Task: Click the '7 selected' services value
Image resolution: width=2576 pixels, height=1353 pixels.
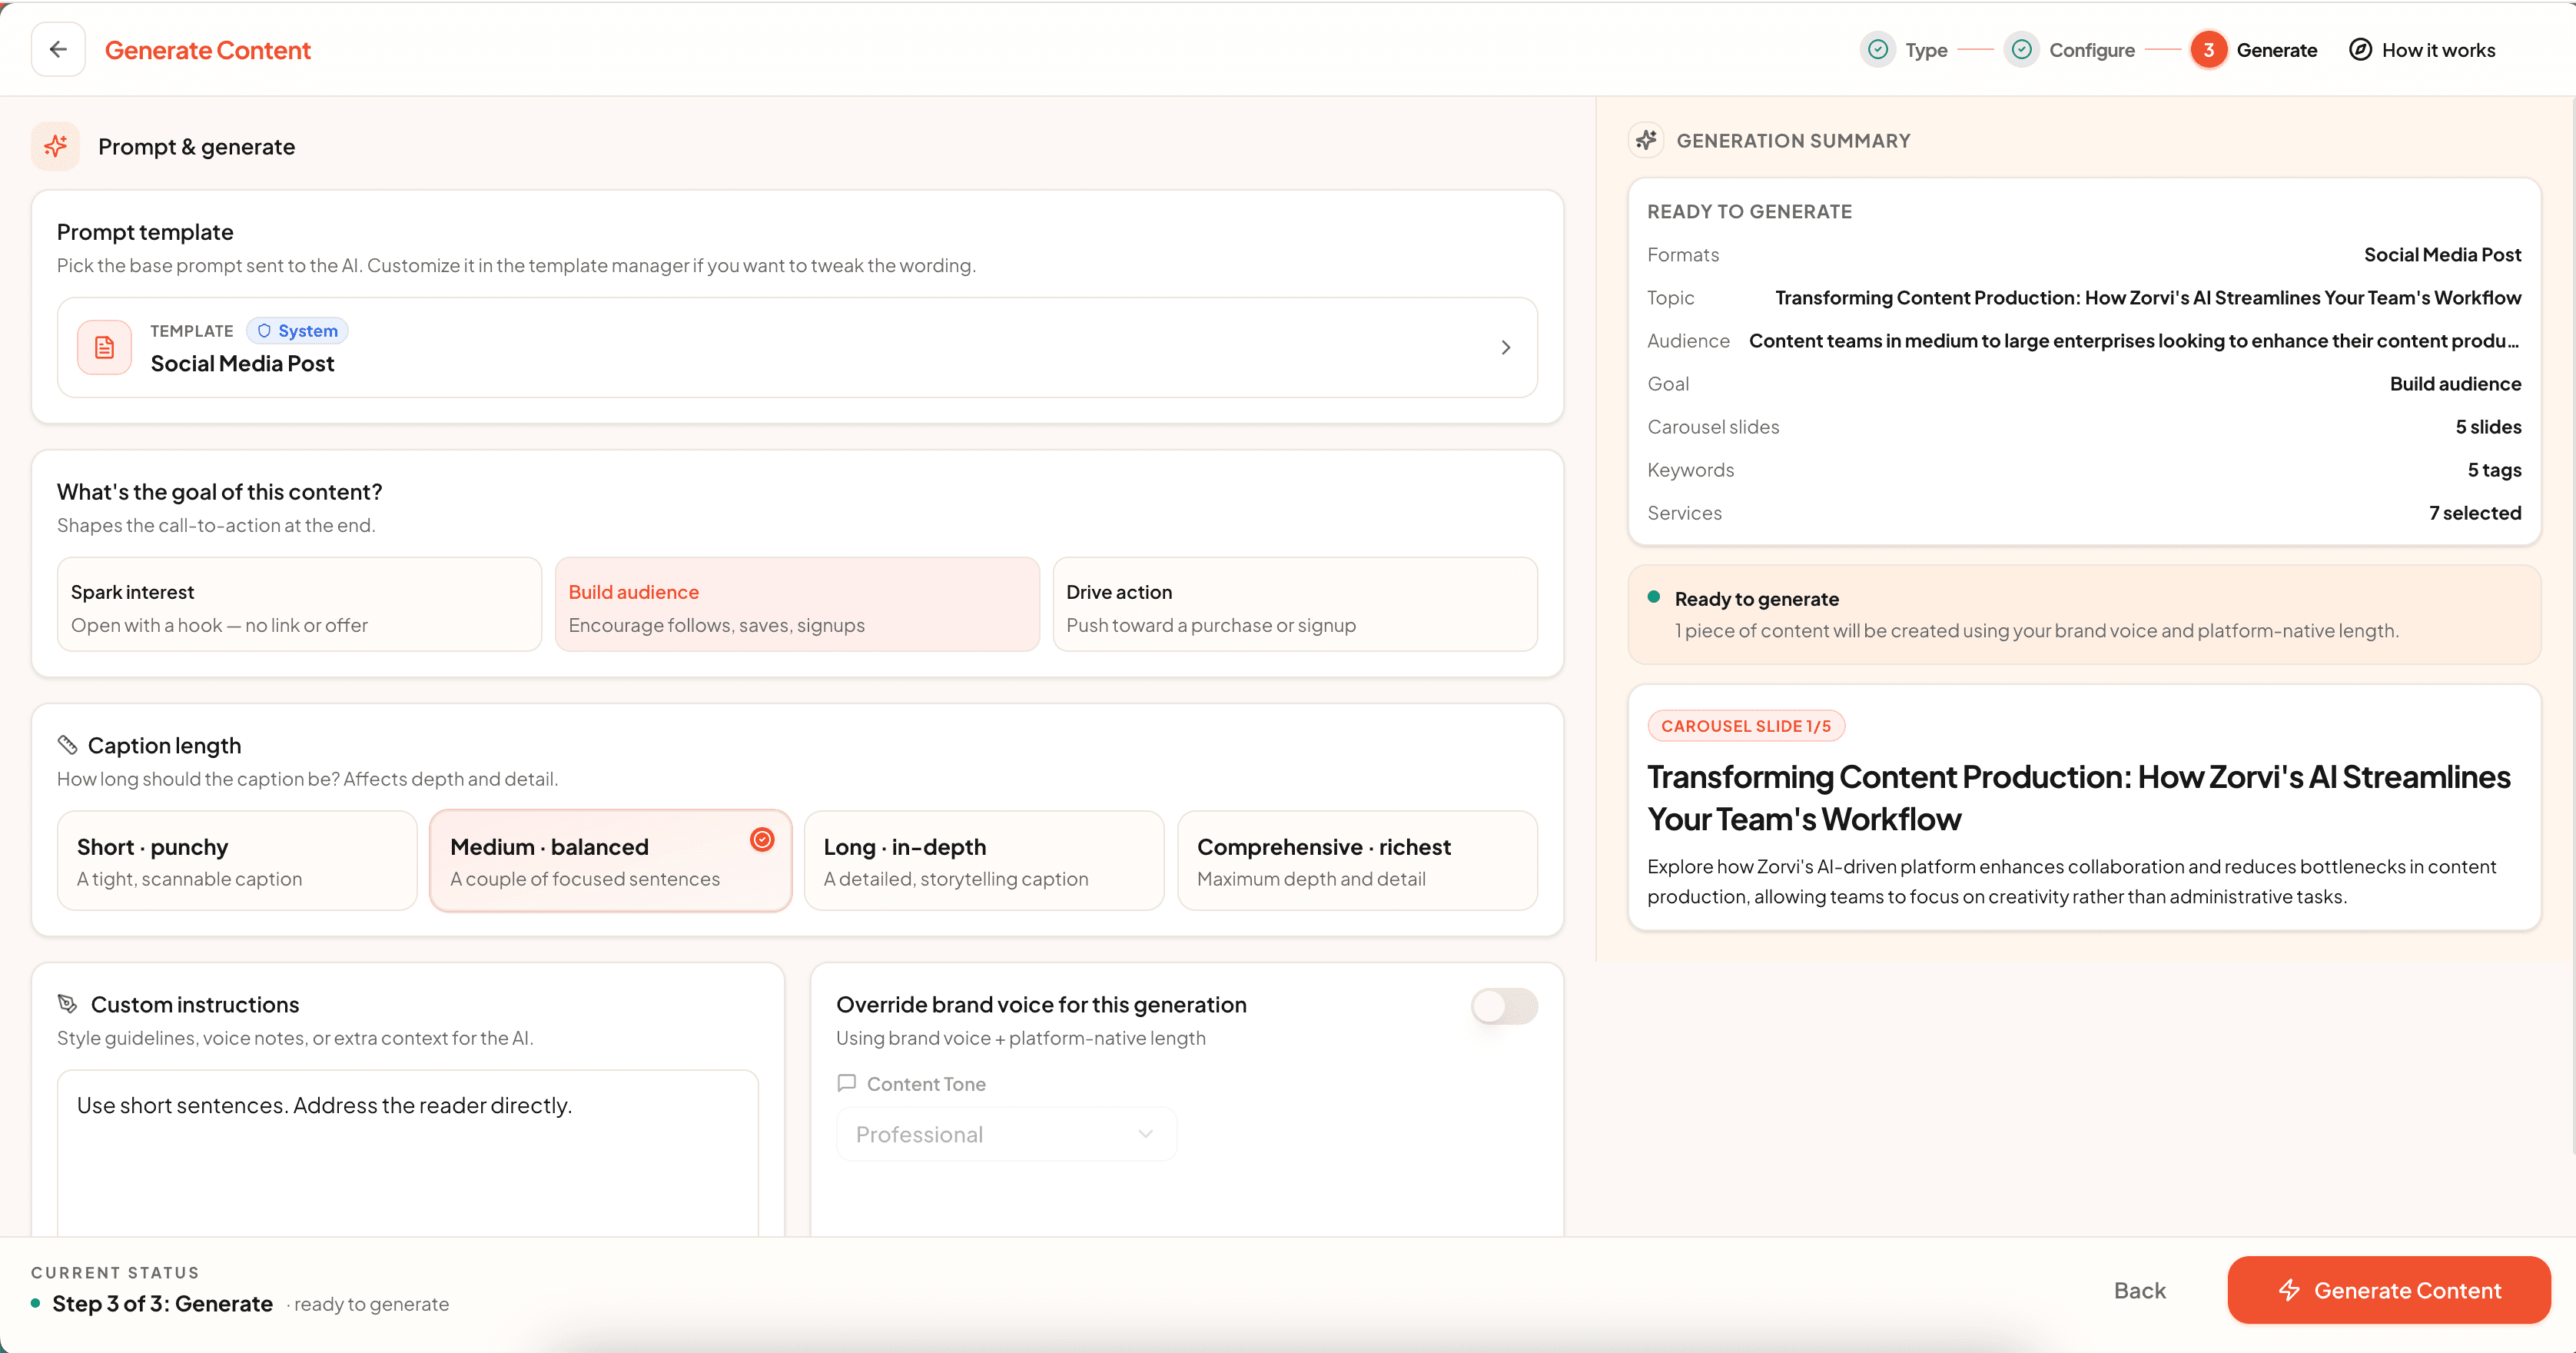Action: point(2475,512)
